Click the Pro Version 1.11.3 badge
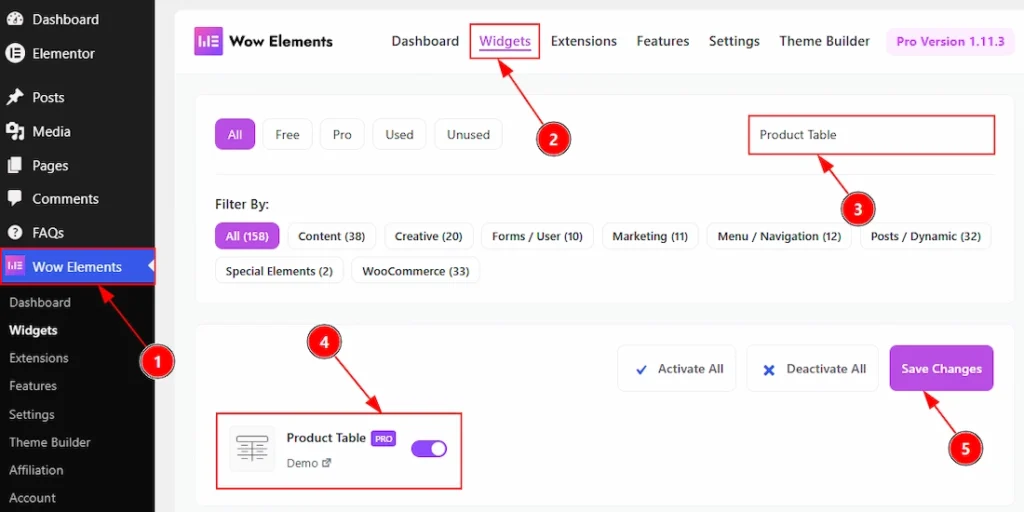The height and width of the screenshot is (512, 1024). point(950,41)
